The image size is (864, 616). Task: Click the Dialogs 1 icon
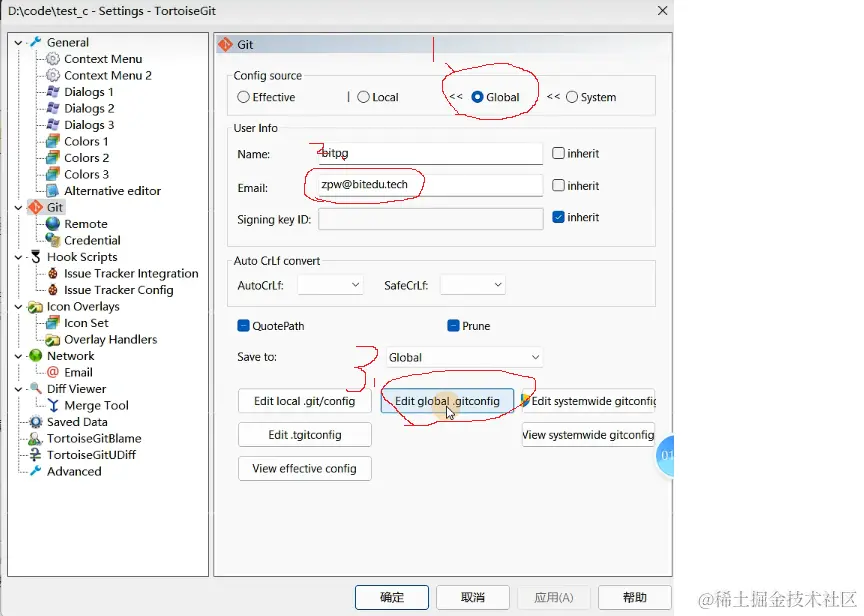[53, 91]
